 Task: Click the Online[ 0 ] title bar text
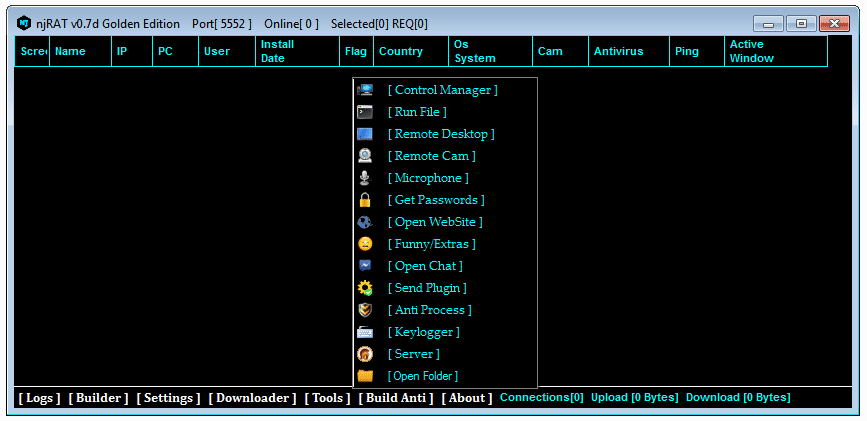291,24
